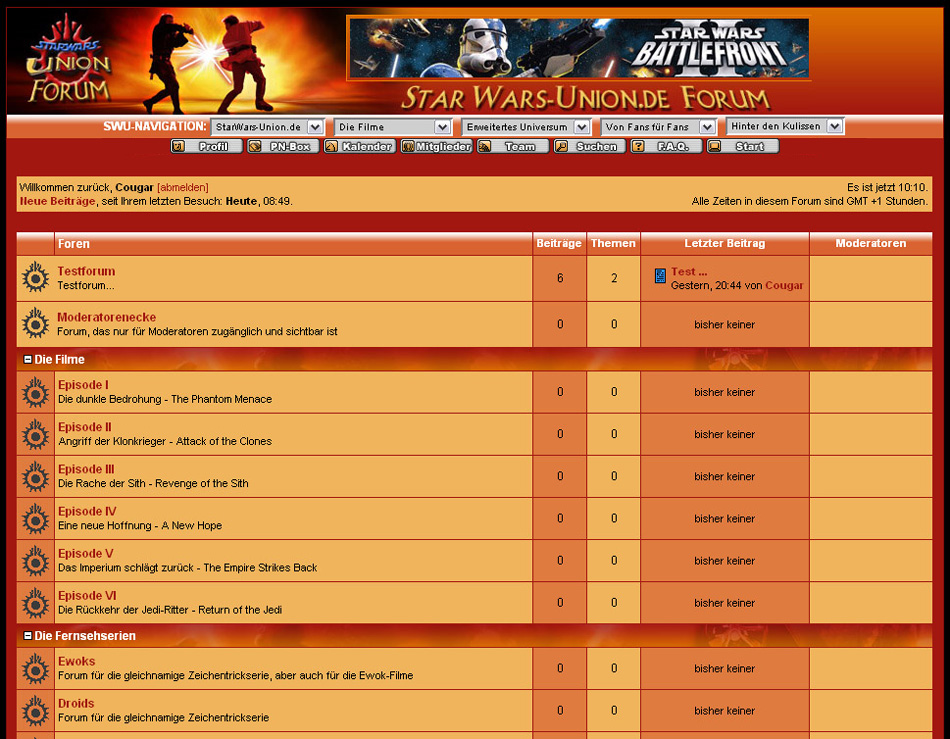Image resolution: width=950 pixels, height=739 pixels.
Task: Click the Episode III forum status icon
Action: [36, 476]
